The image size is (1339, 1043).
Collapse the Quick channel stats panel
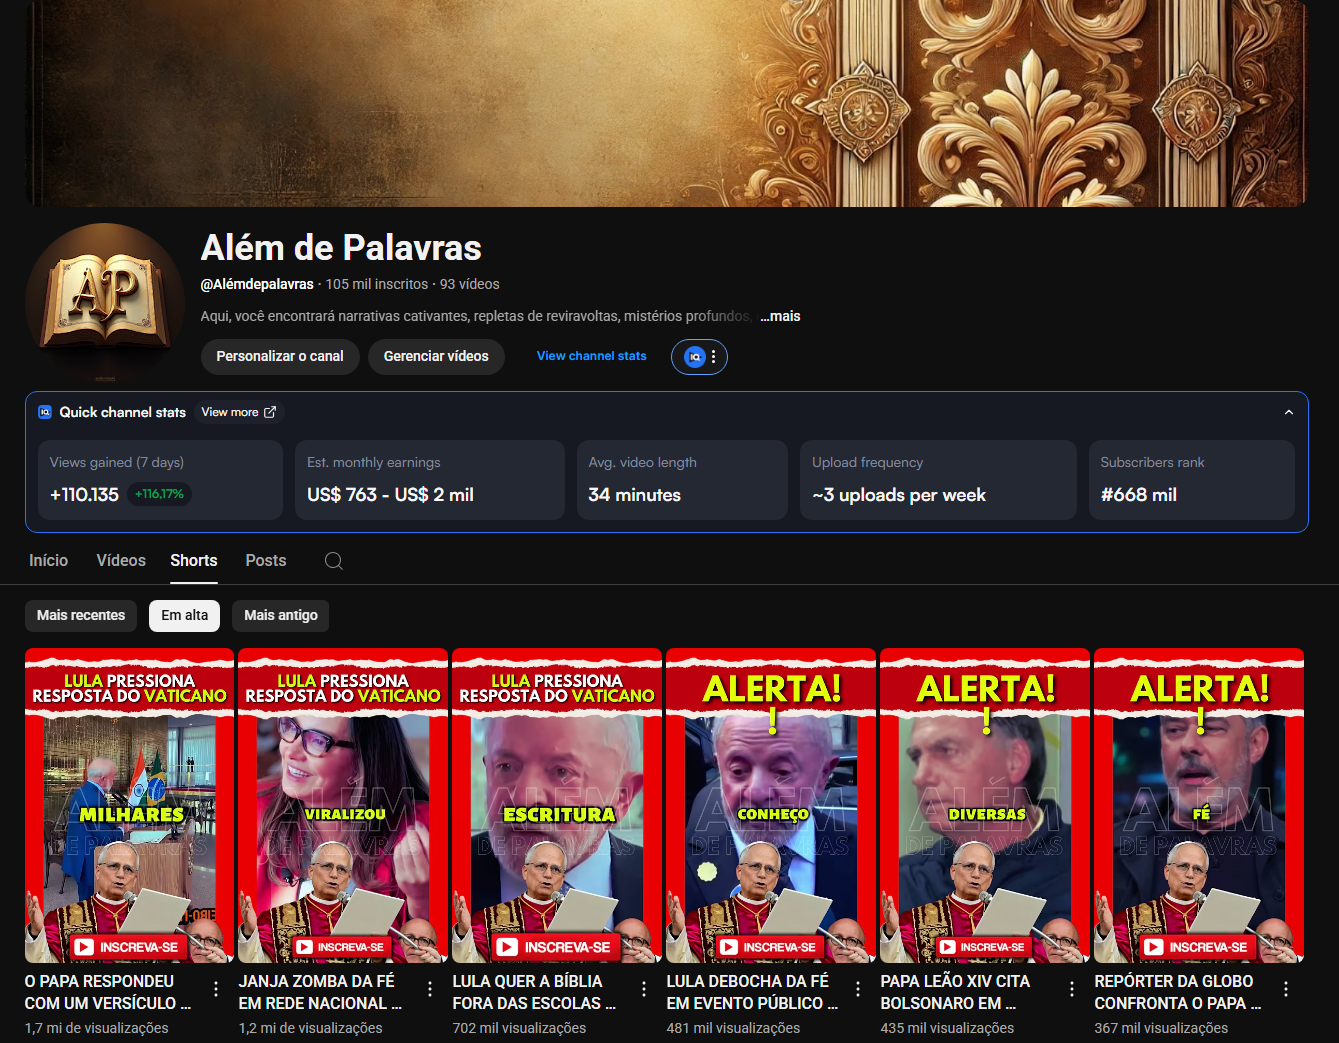1289,412
